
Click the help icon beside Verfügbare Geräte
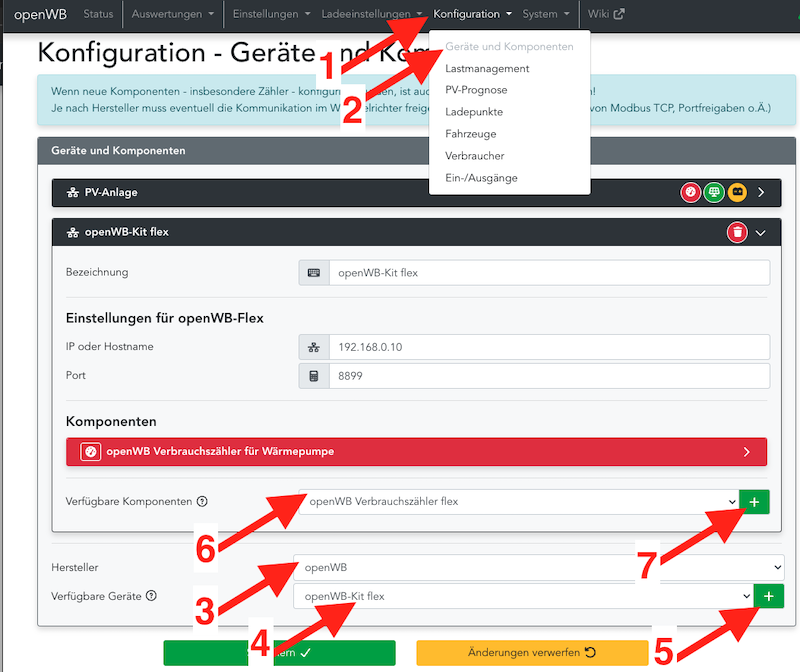coord(151,595)
